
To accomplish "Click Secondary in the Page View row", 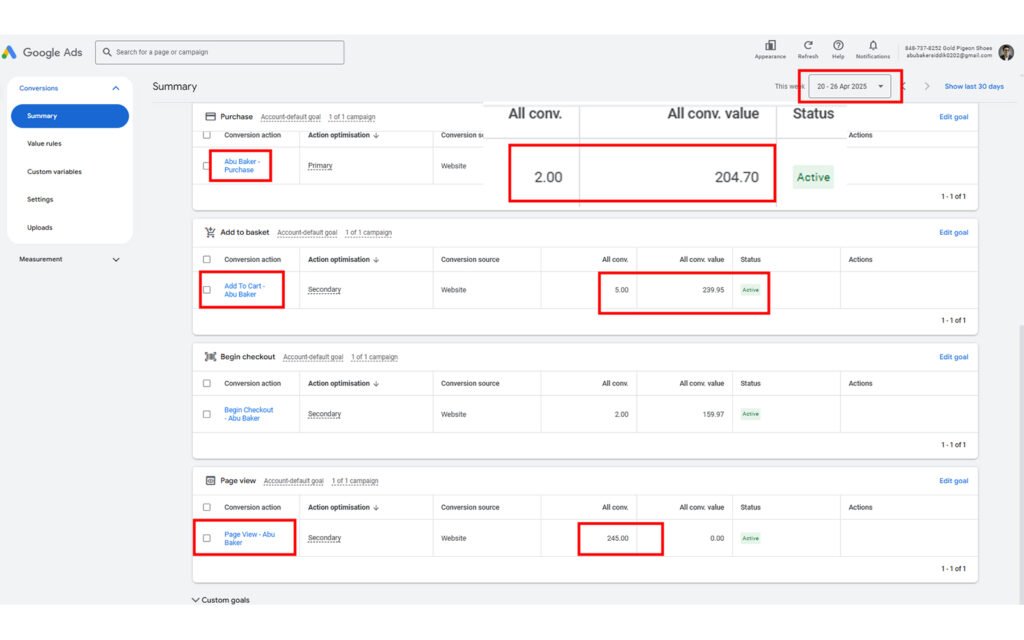I will point(324,538).
